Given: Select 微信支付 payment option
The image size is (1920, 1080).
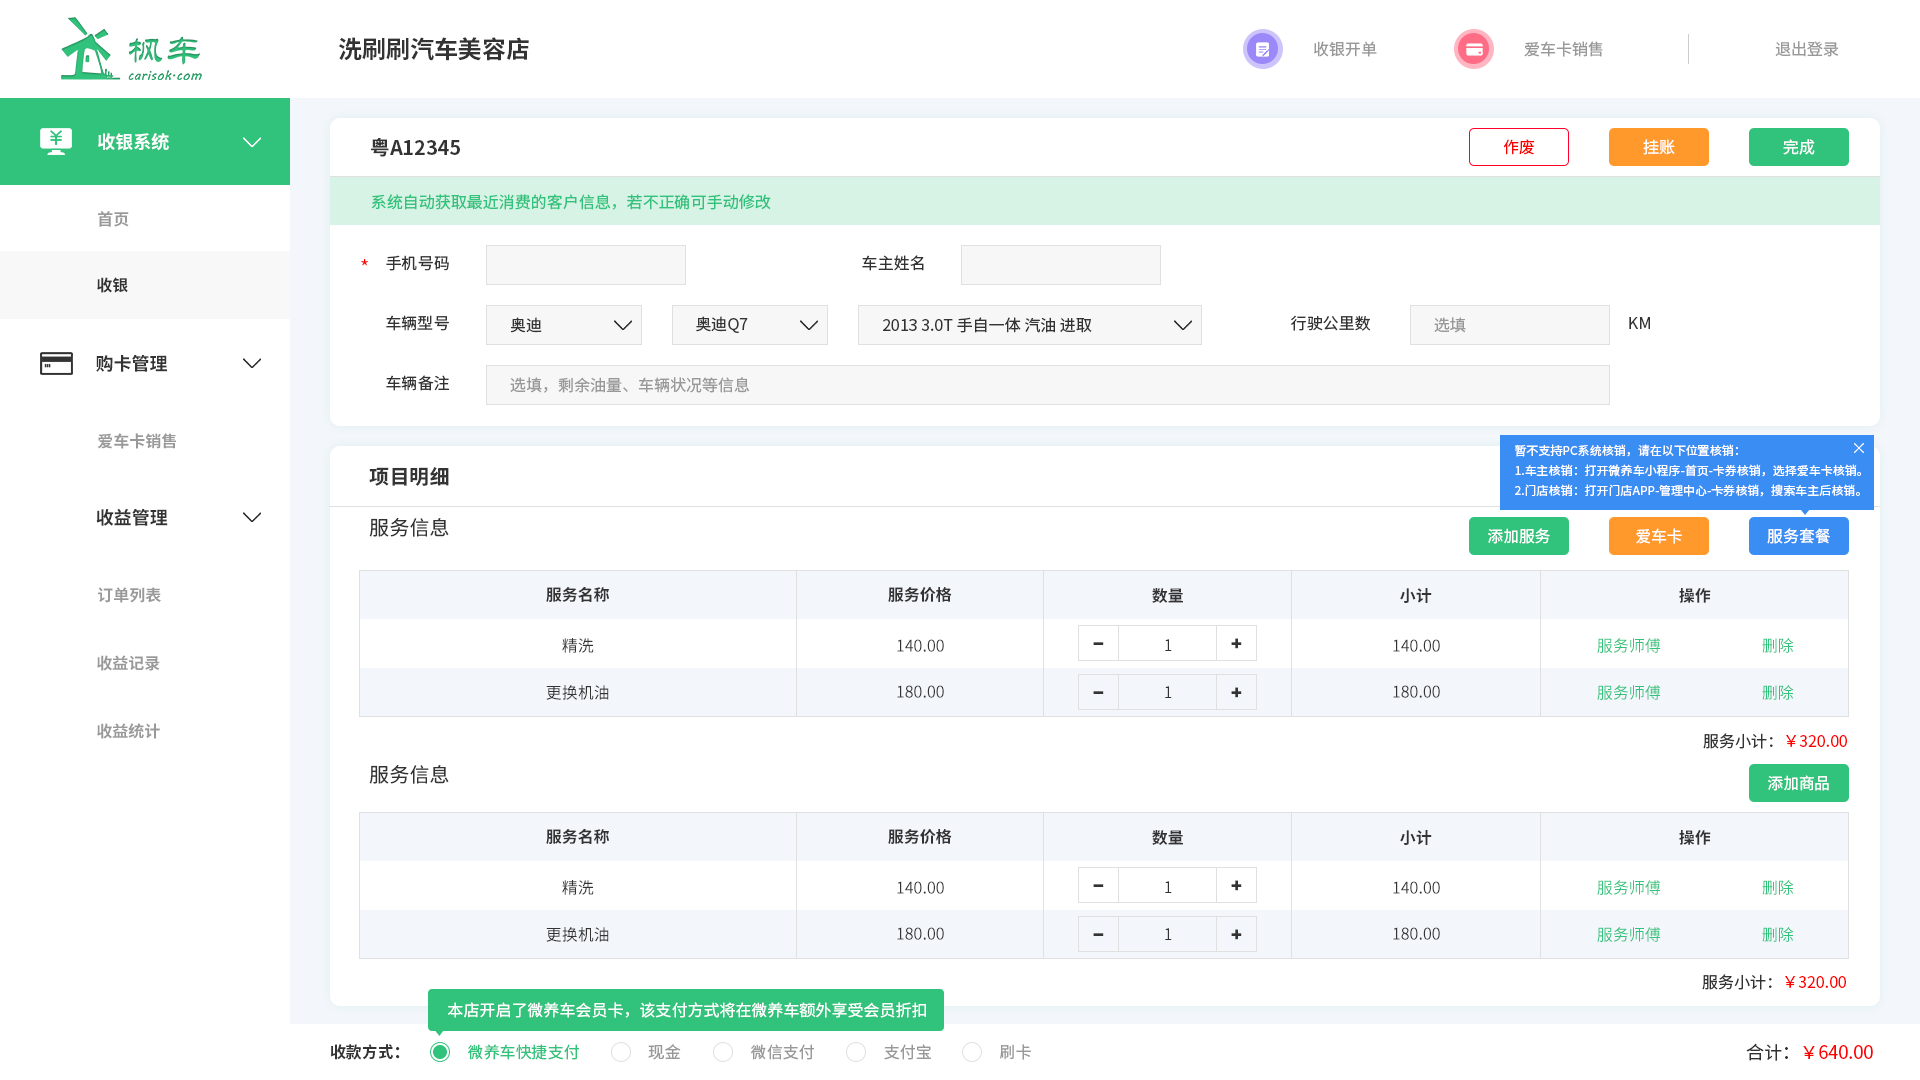Looking at the screenshot, I should [x=723, y=1052].
